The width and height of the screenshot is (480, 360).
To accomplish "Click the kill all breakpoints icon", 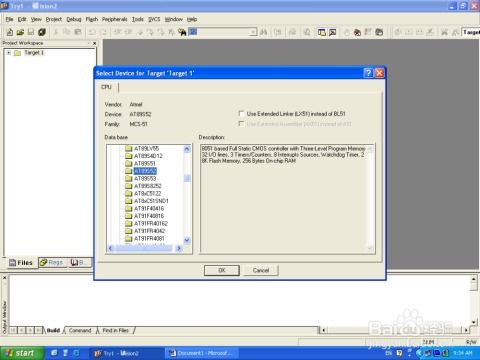I will [357, 32].
